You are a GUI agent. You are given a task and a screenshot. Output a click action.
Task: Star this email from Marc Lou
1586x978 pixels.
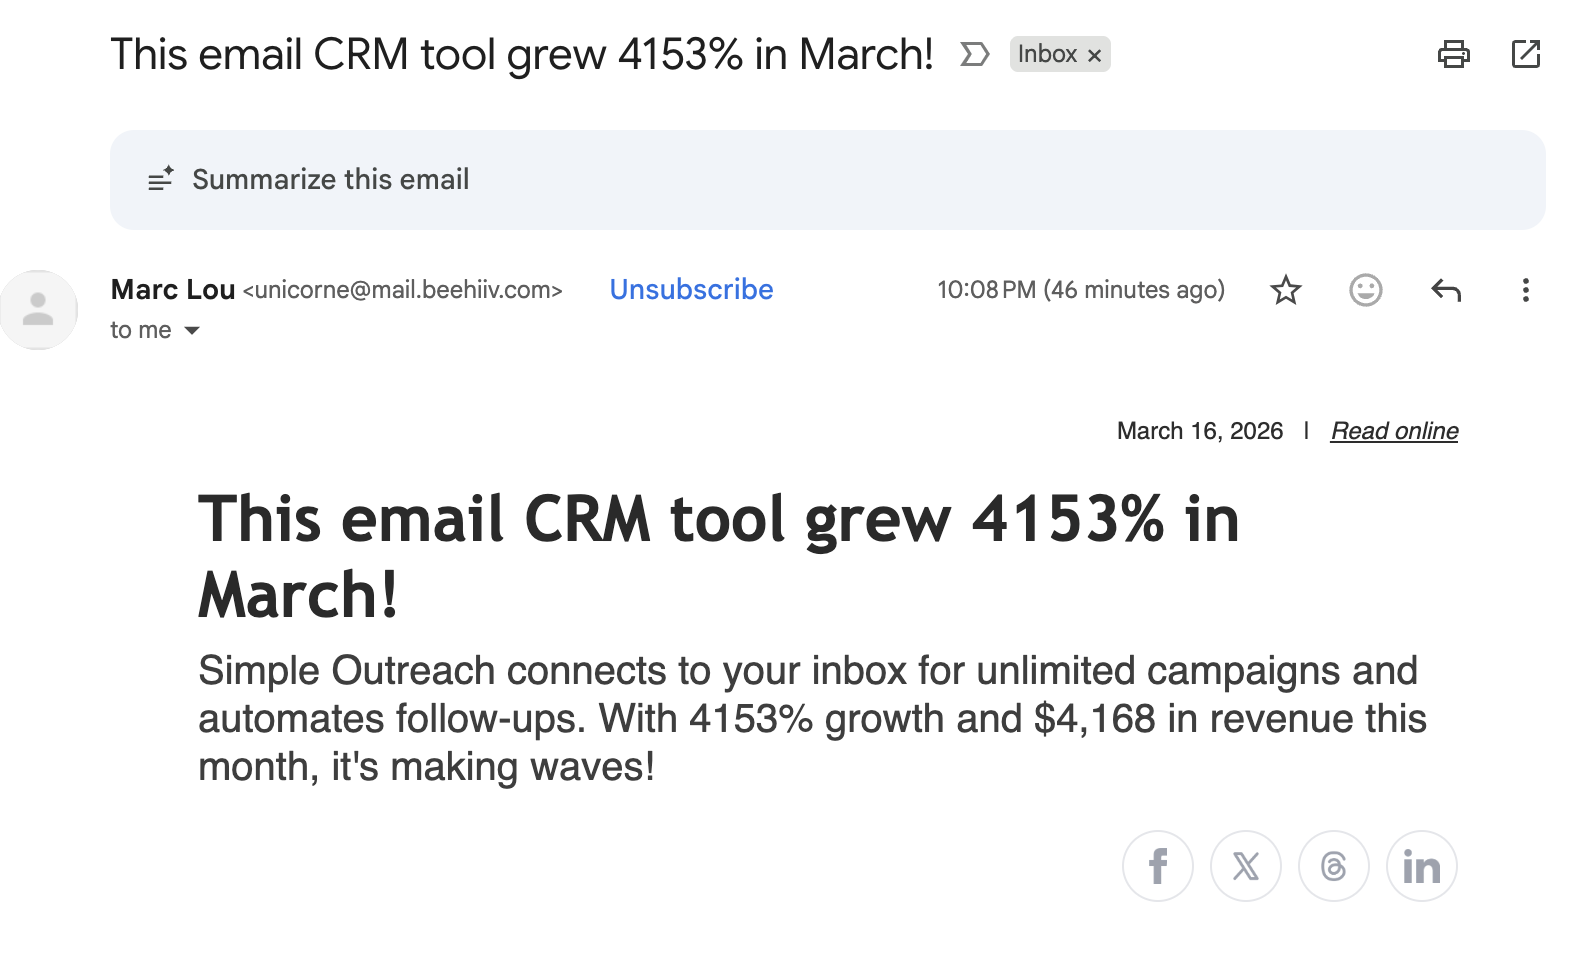(x=1285, y=290)
